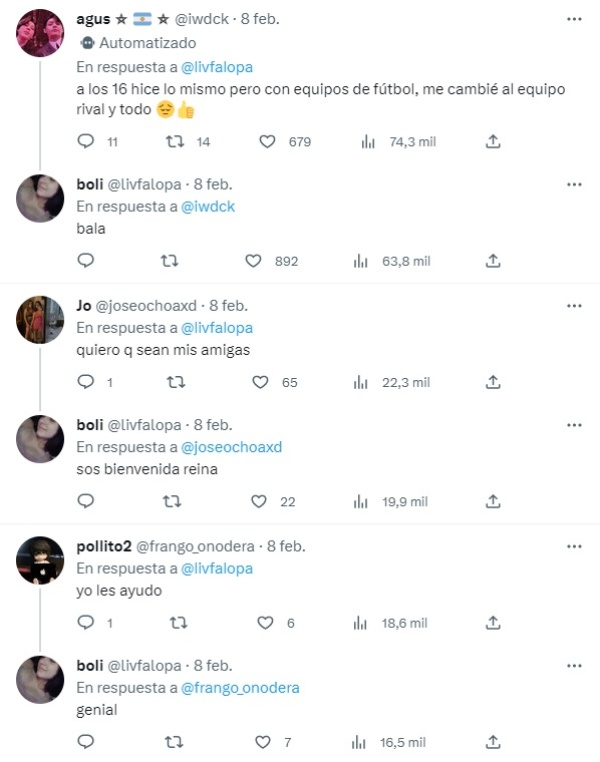Like boli's "bala" reply
This screenshot has width=600, height=762.
coord(254,261)
